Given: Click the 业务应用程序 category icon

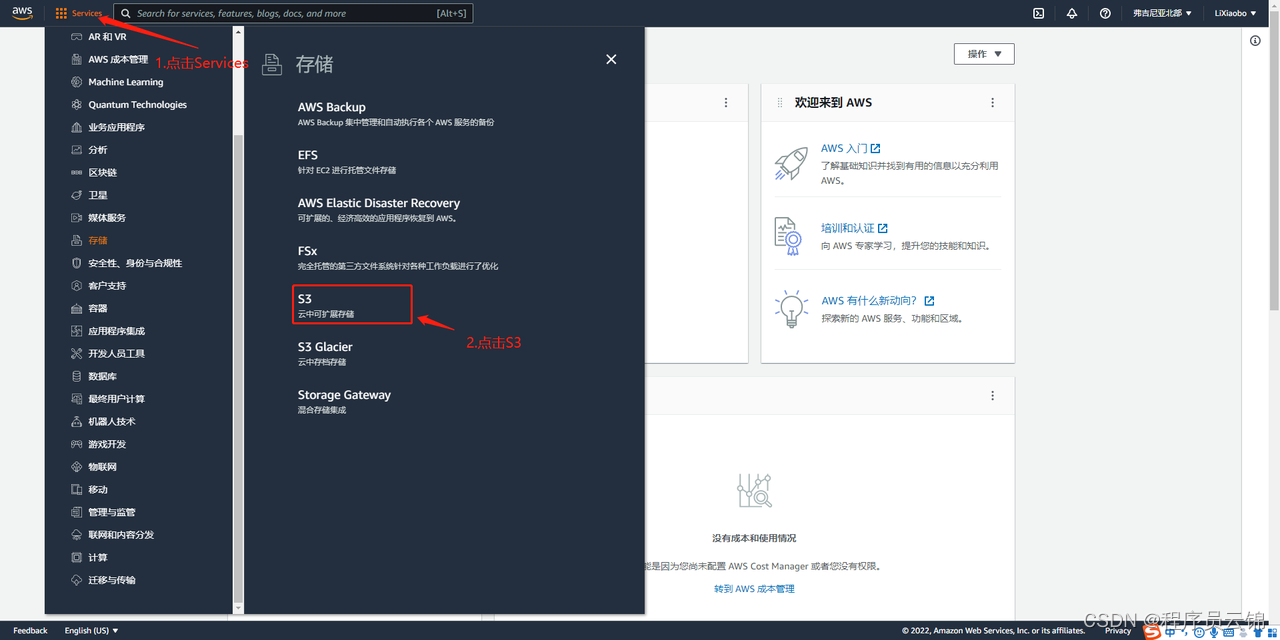Looking at the screenshot, I should [77, 127].
